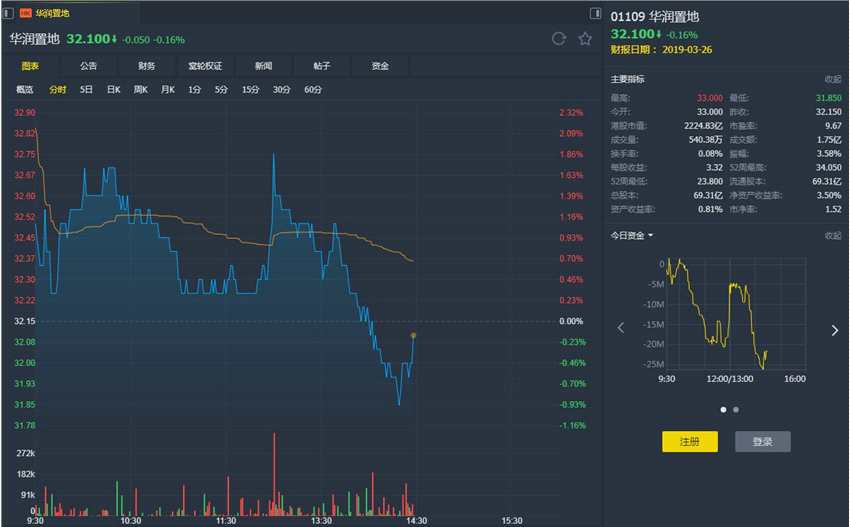
Task: Switch to the 公告 tab
Action: pyautogui.click(x=88, y=66)
